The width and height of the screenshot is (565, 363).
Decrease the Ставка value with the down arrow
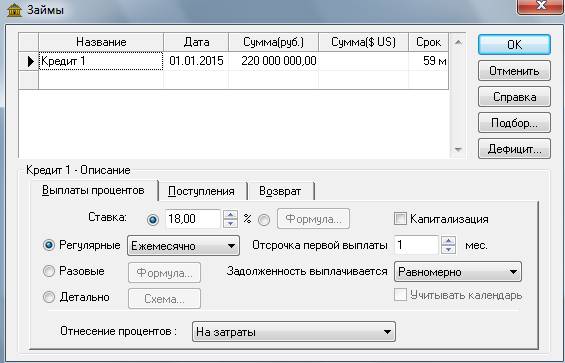click(x=230, y=223)
